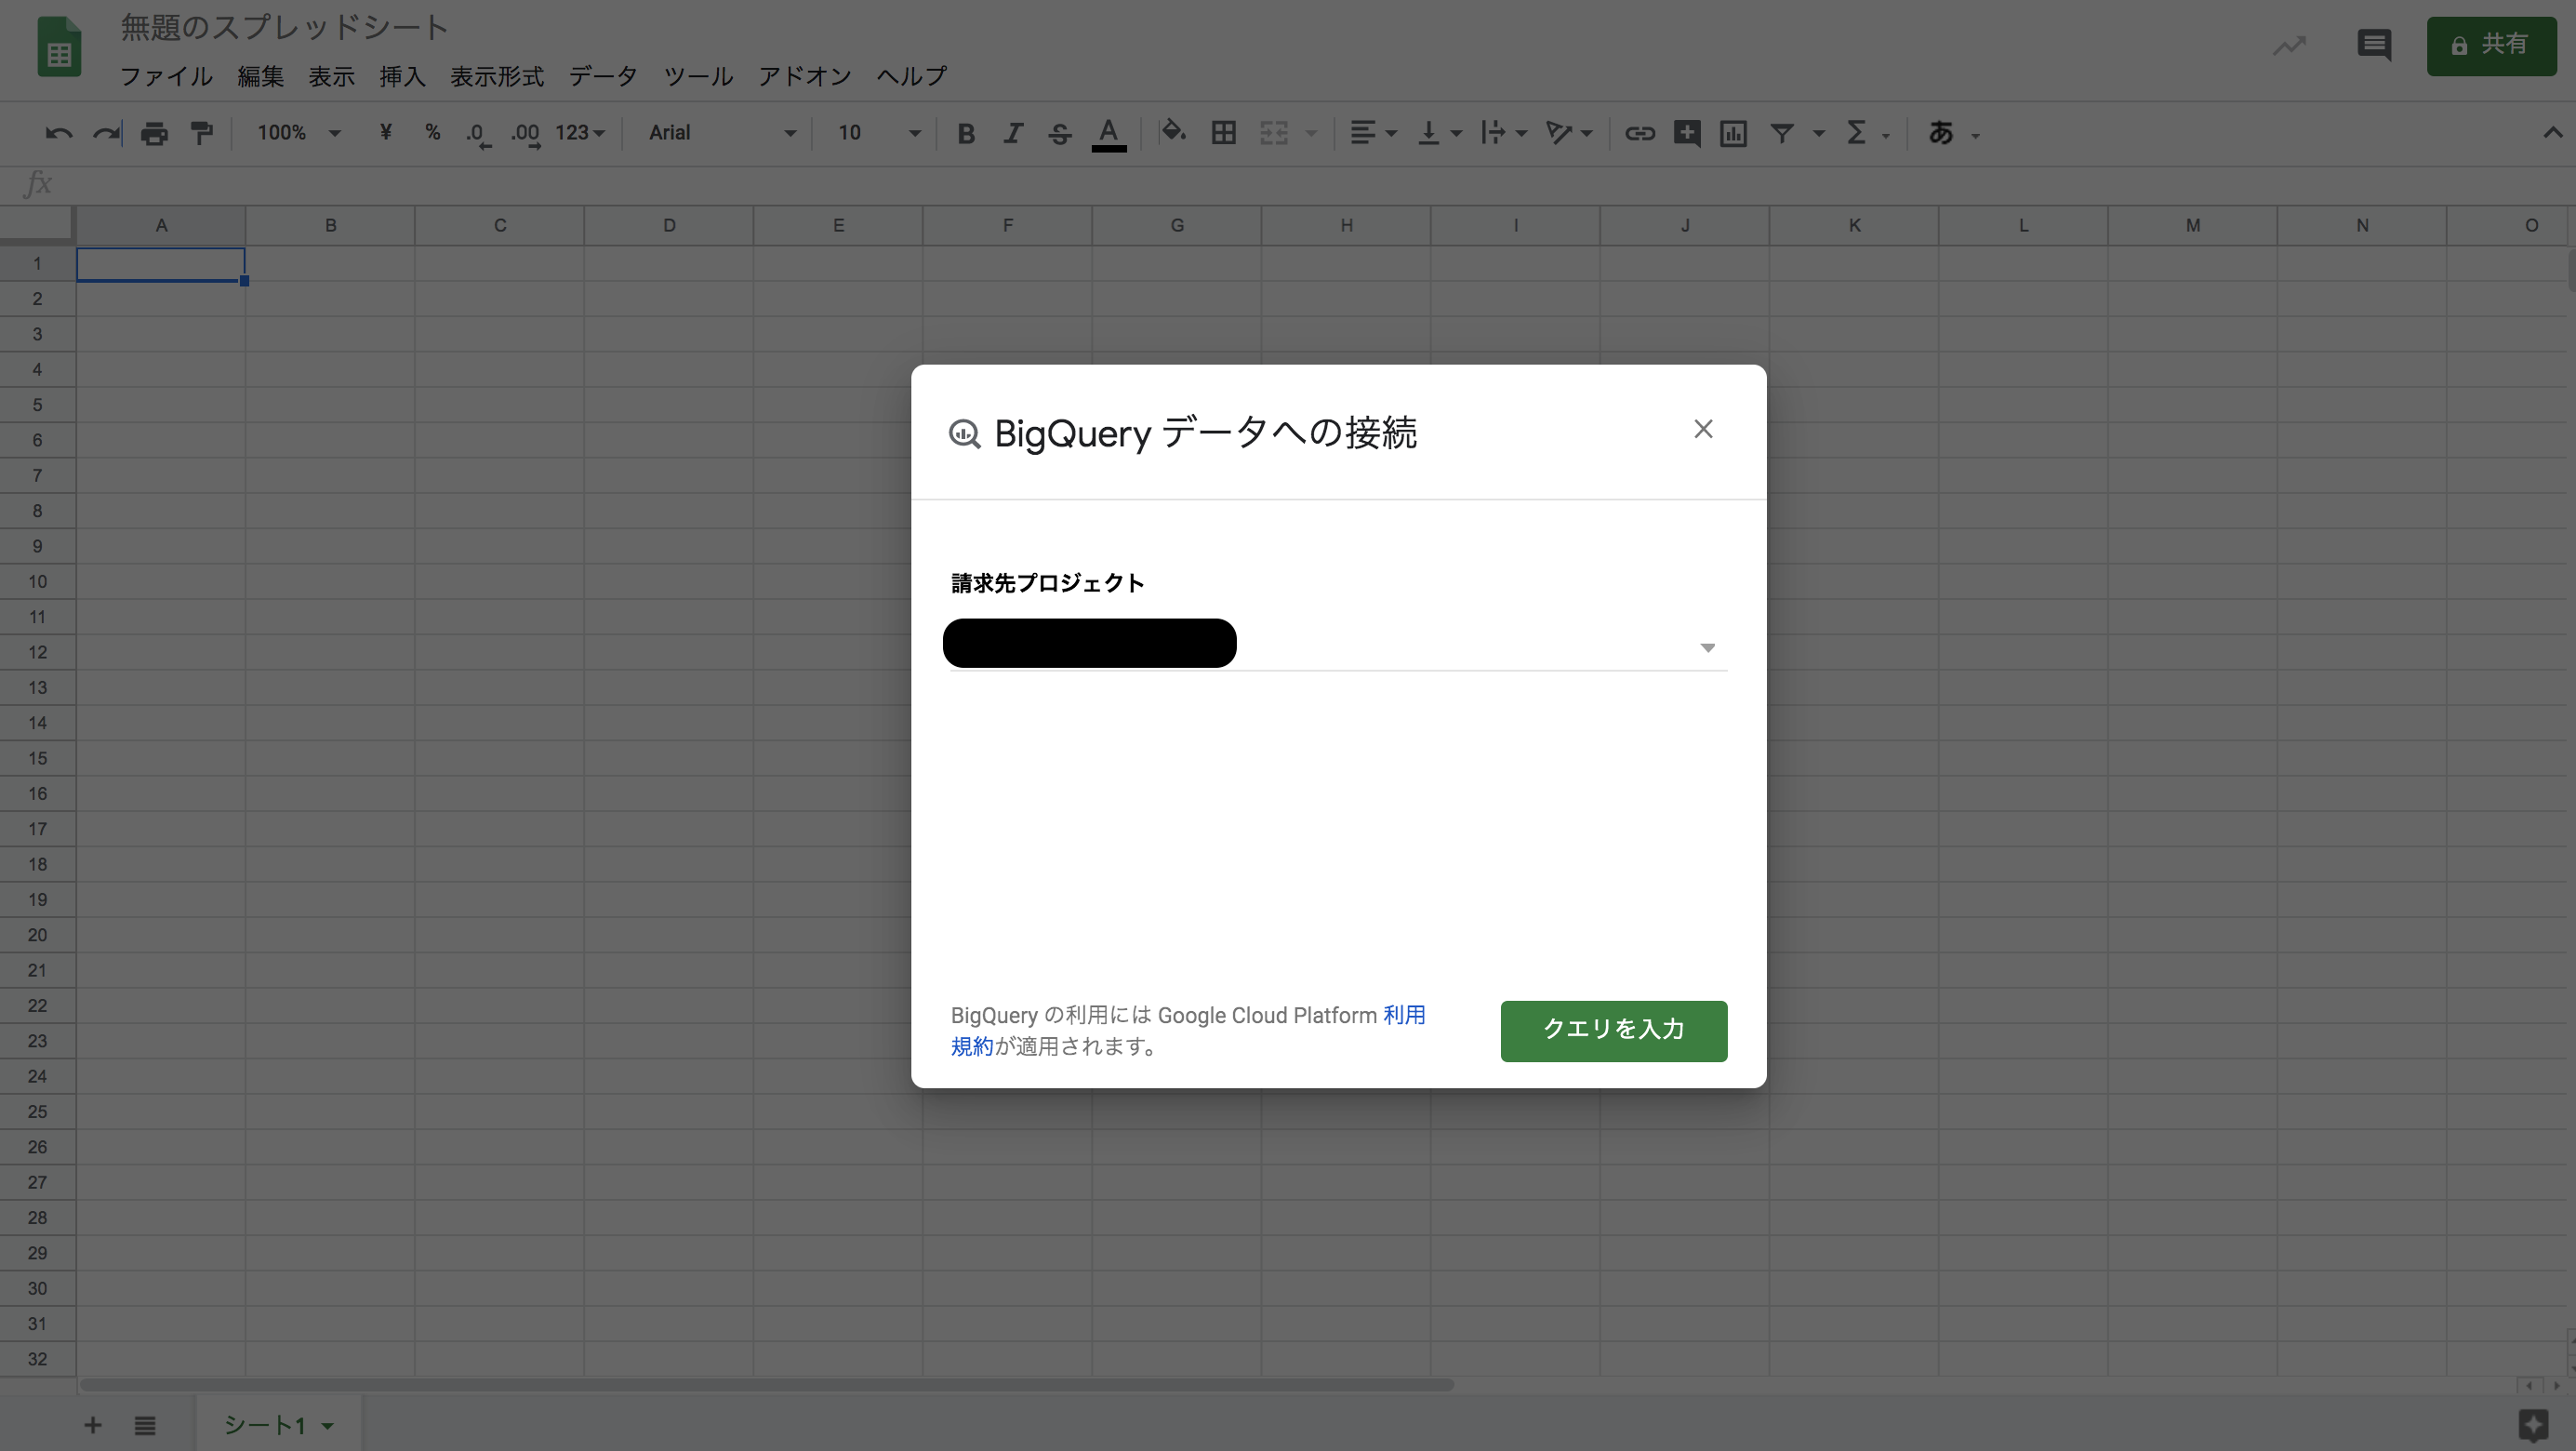Insert a comment
Viewport: 2576px width, 1451px height.
click(1687, 133)
